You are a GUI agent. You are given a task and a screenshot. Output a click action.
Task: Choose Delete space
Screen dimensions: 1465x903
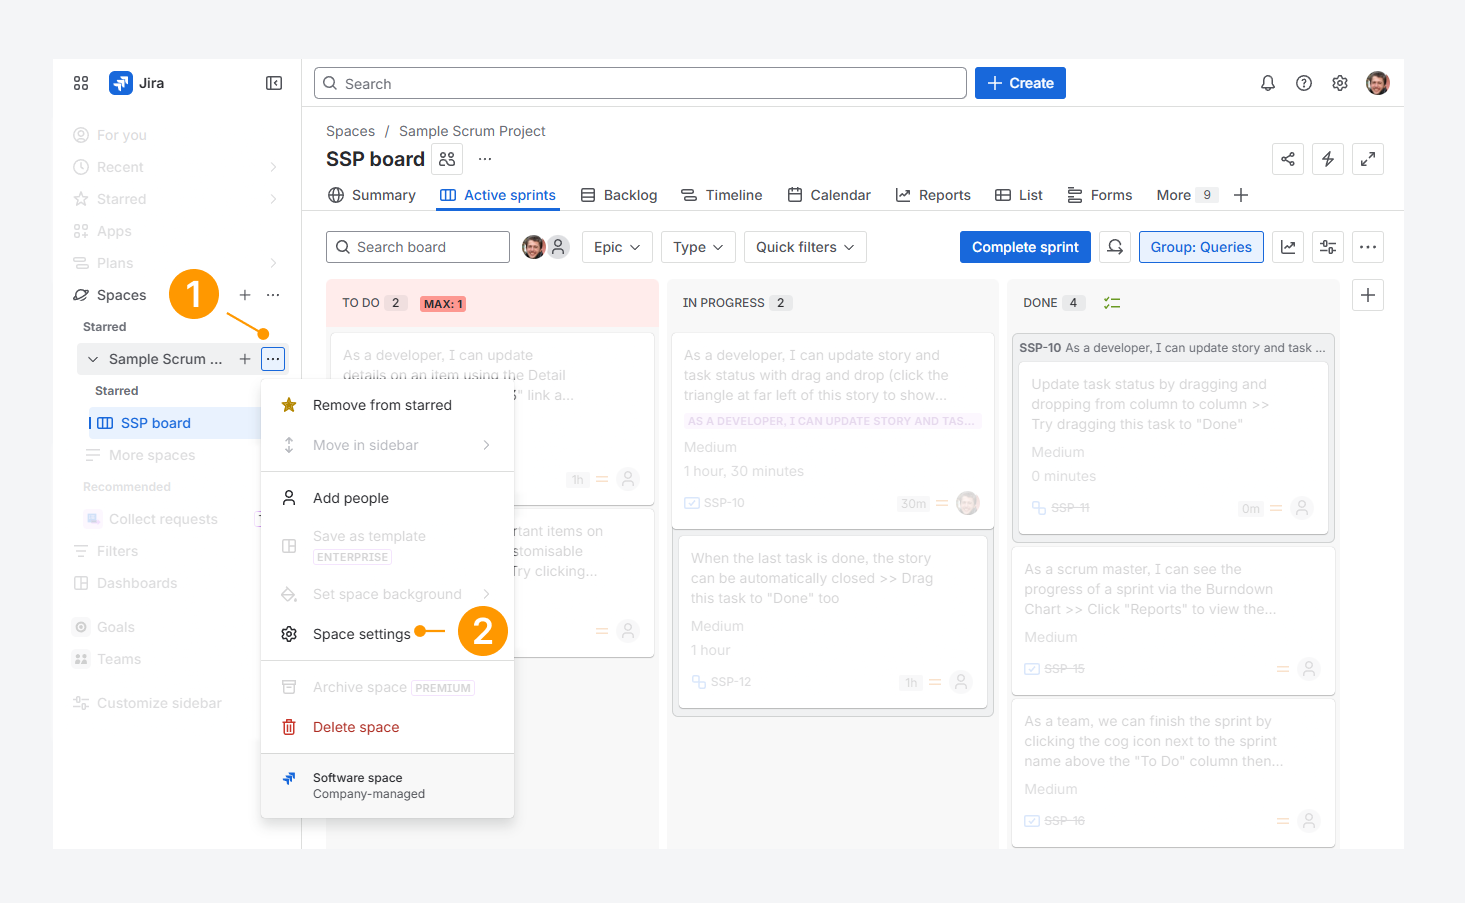pyautogui.click(x=388, y=727)
